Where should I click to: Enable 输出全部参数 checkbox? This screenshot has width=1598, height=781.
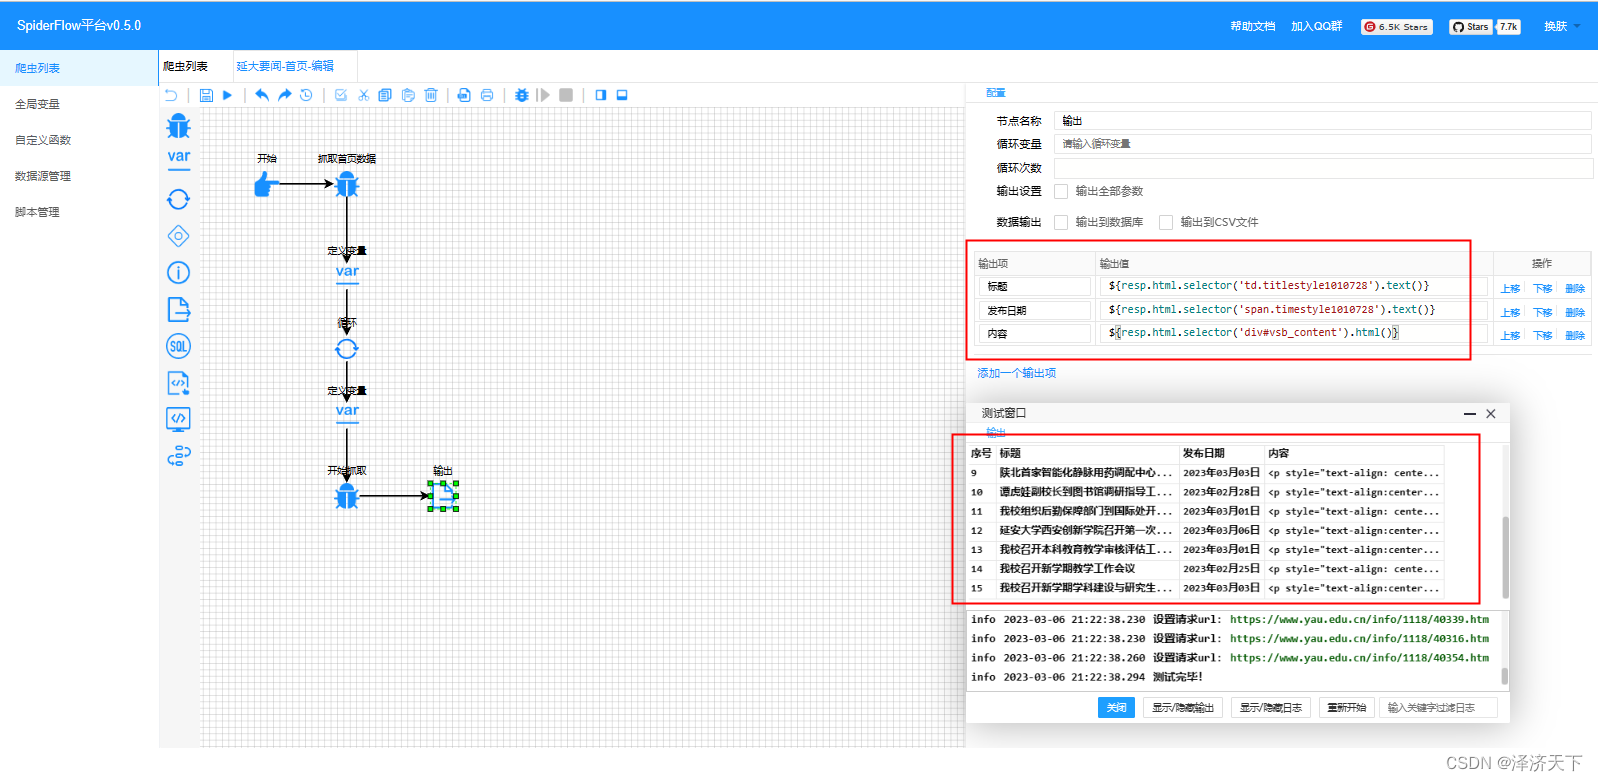[x=1061, y=191]
